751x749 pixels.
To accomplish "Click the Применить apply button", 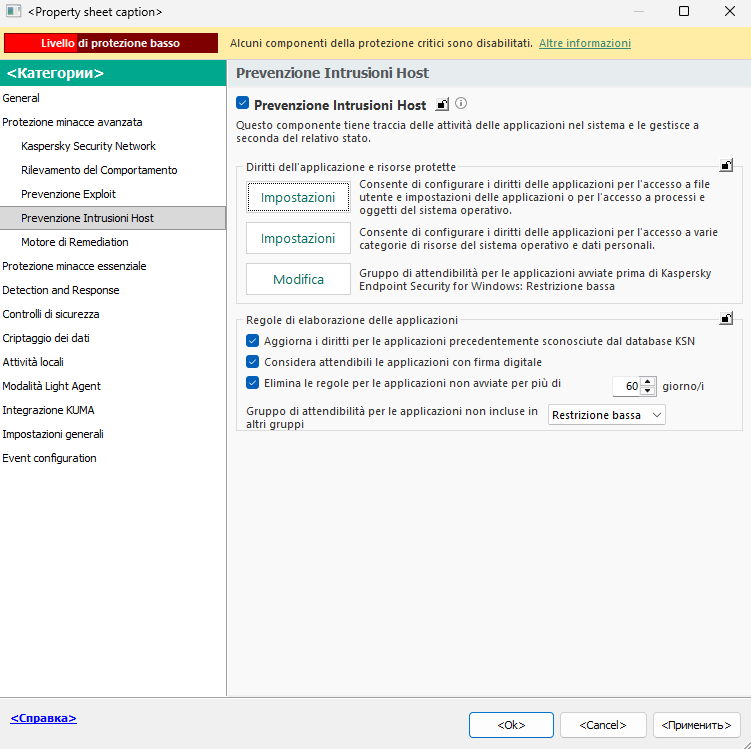I will tap(696, 725).
